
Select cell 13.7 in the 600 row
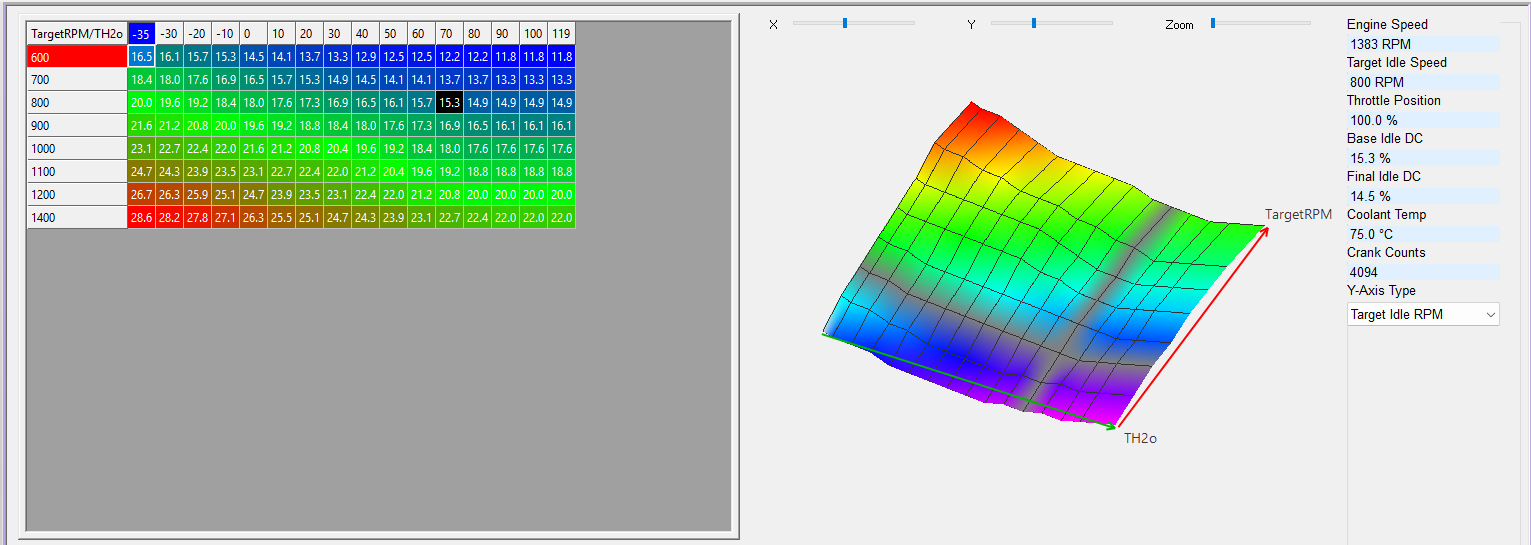[x=309, y=57]
